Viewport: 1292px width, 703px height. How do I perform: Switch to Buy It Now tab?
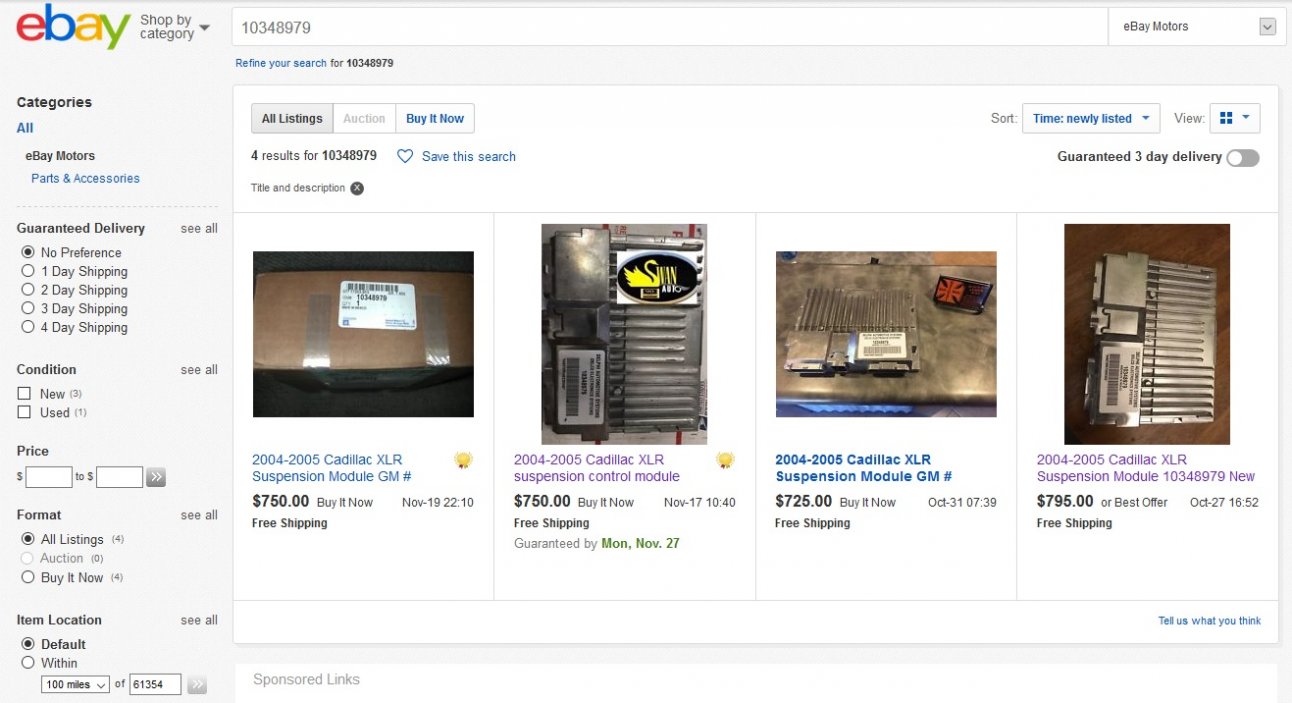pos(435,119)
